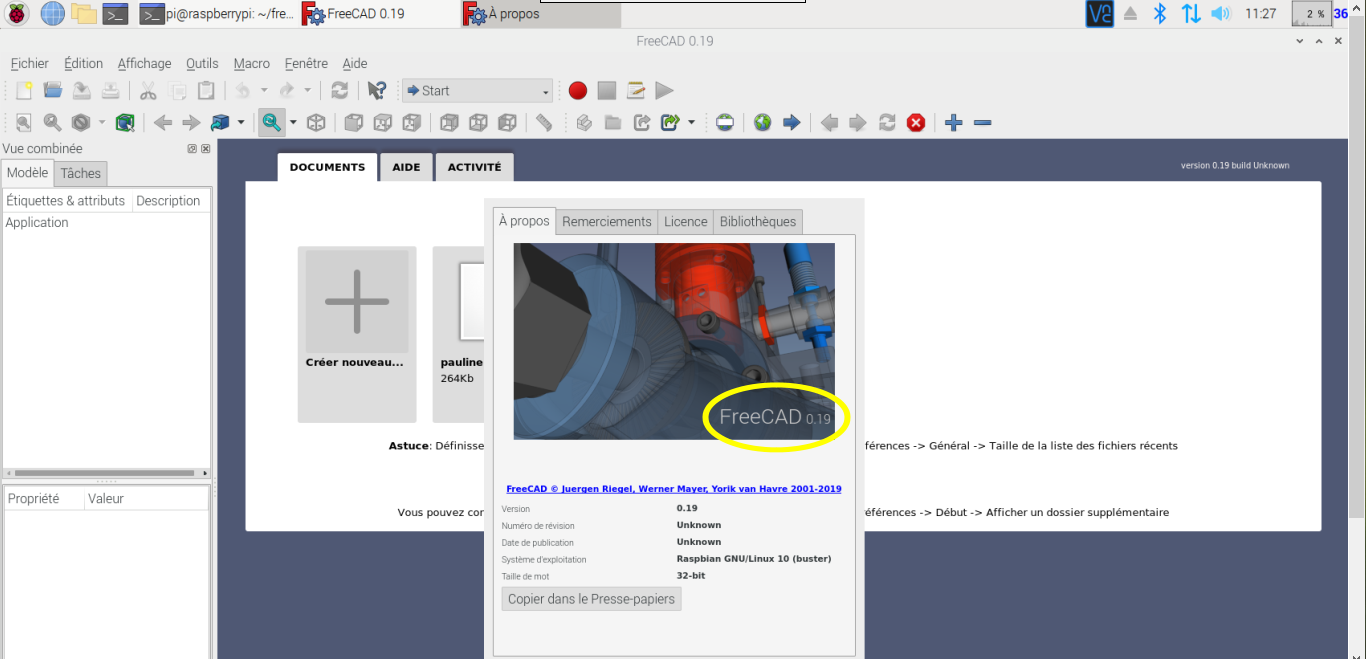Switch to the Tâches panel tab

[80, 173]
